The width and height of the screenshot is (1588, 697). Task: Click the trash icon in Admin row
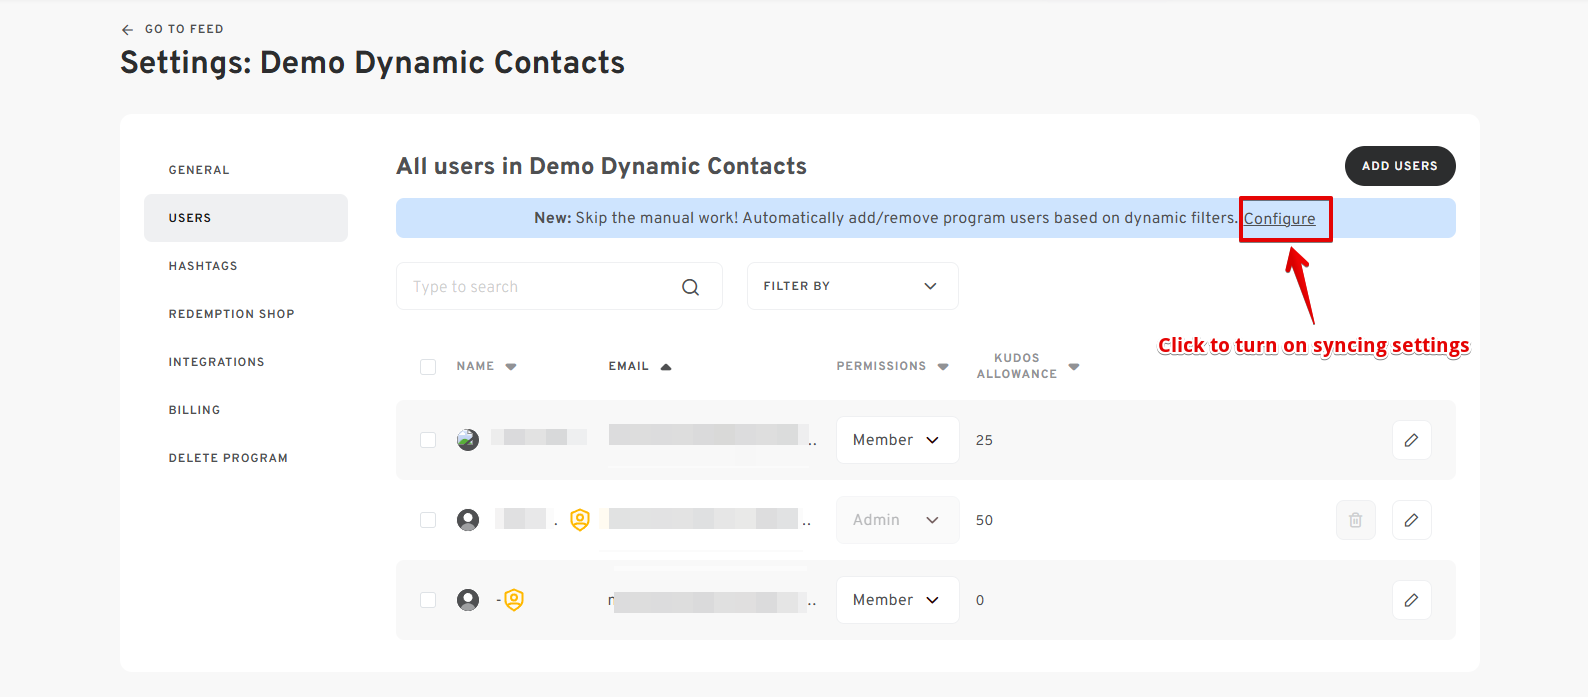1355,520
